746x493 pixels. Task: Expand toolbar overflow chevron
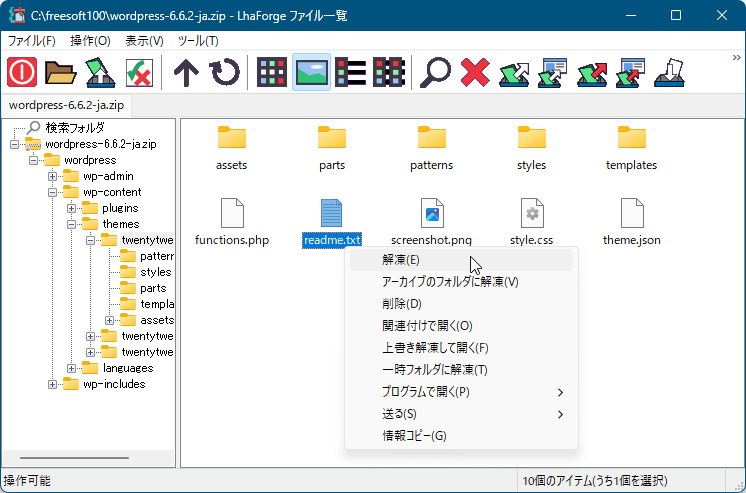[736, 58]
